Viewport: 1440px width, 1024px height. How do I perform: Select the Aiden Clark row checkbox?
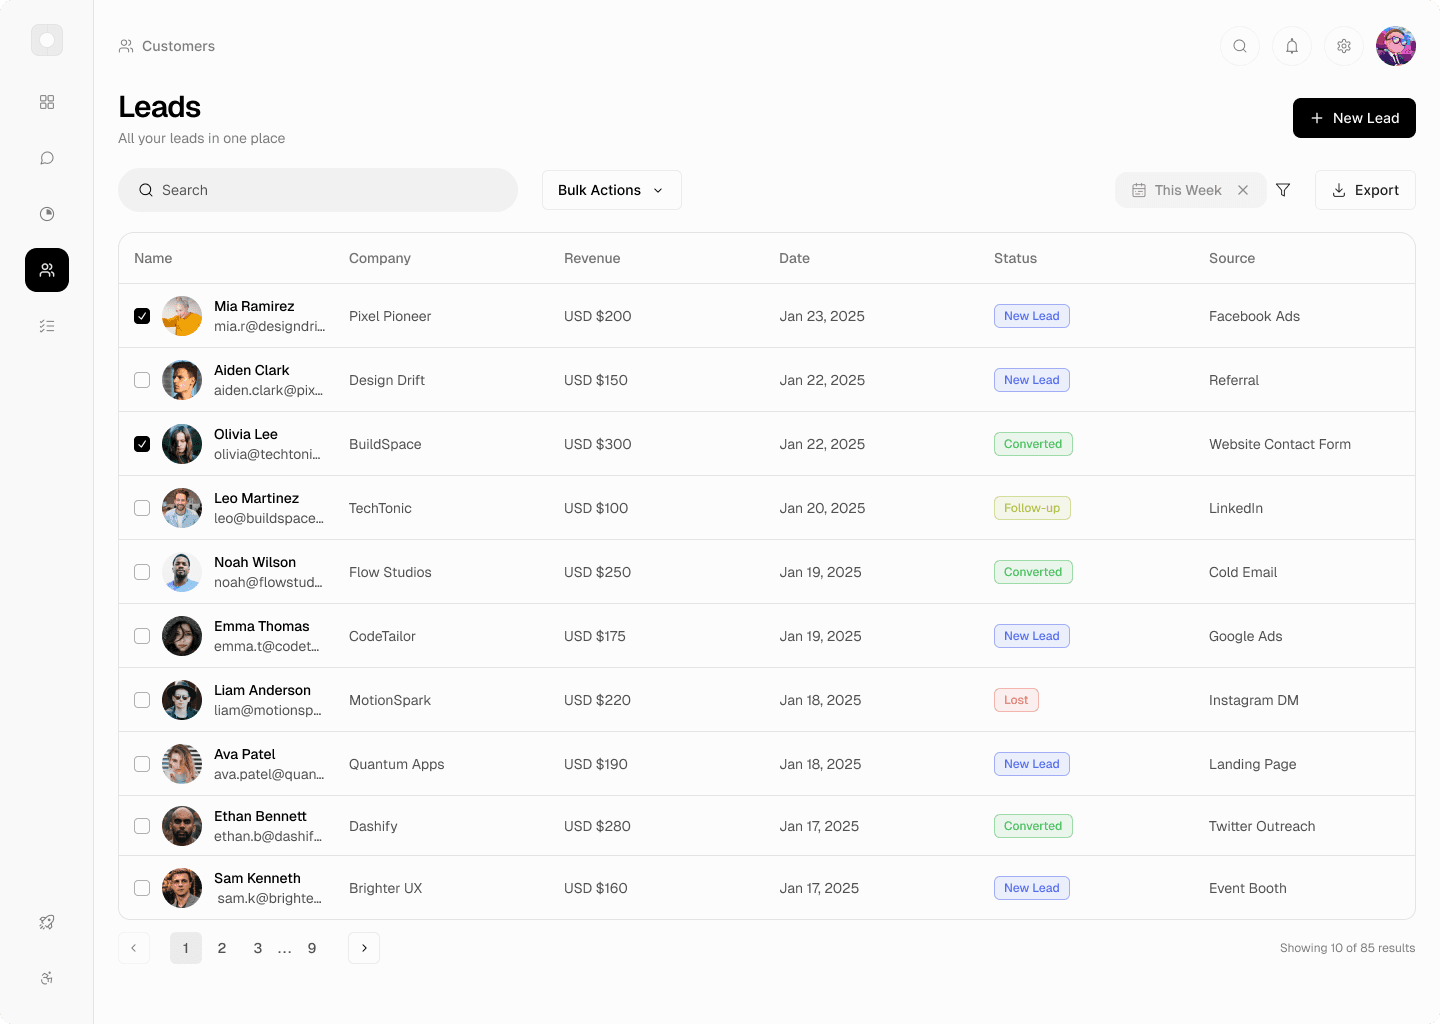click(x=142, y=380)
